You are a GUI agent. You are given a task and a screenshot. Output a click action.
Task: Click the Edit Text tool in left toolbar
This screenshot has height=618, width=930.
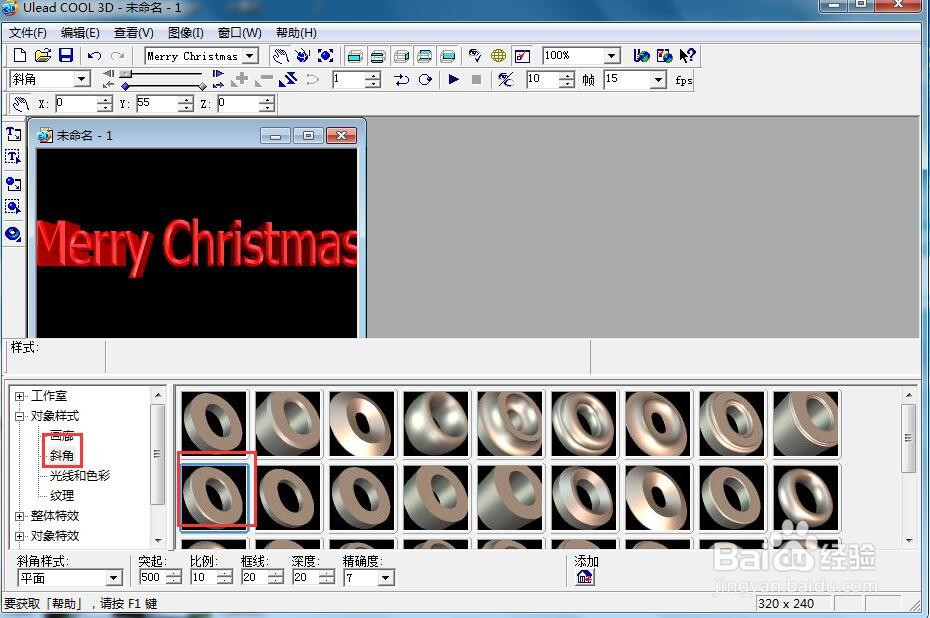click(13, 157)
